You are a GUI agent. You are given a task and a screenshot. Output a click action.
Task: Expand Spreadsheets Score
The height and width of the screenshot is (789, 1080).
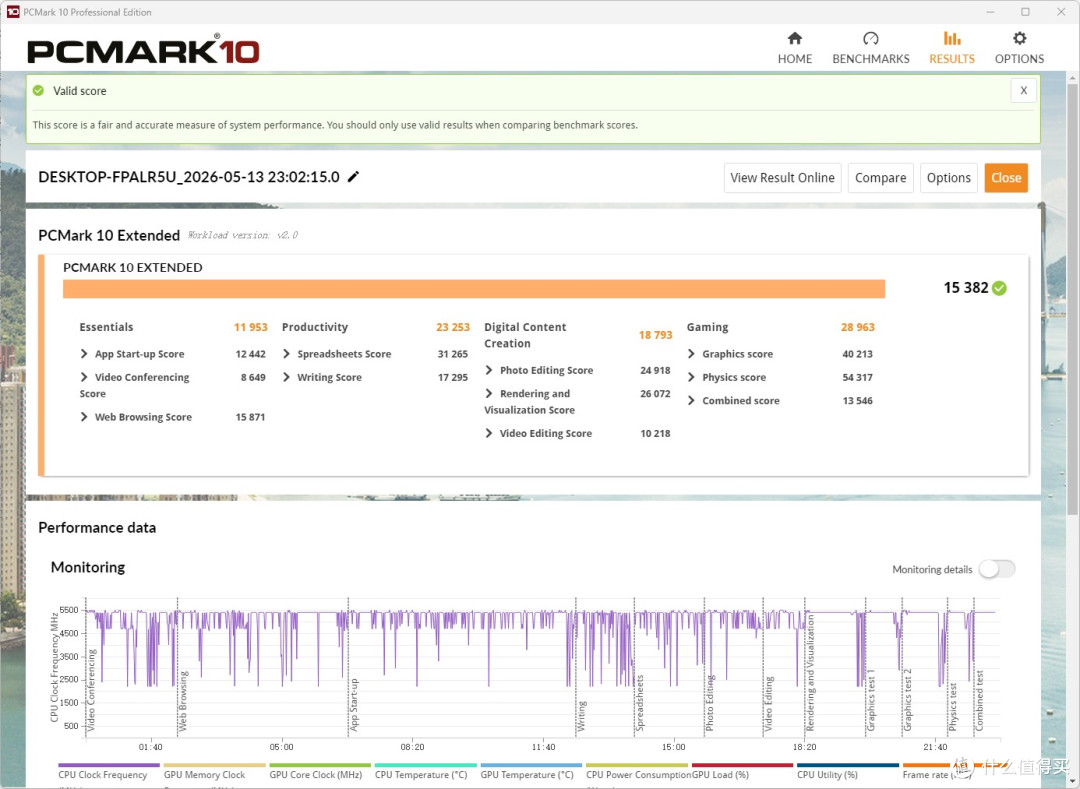point(287,354)
